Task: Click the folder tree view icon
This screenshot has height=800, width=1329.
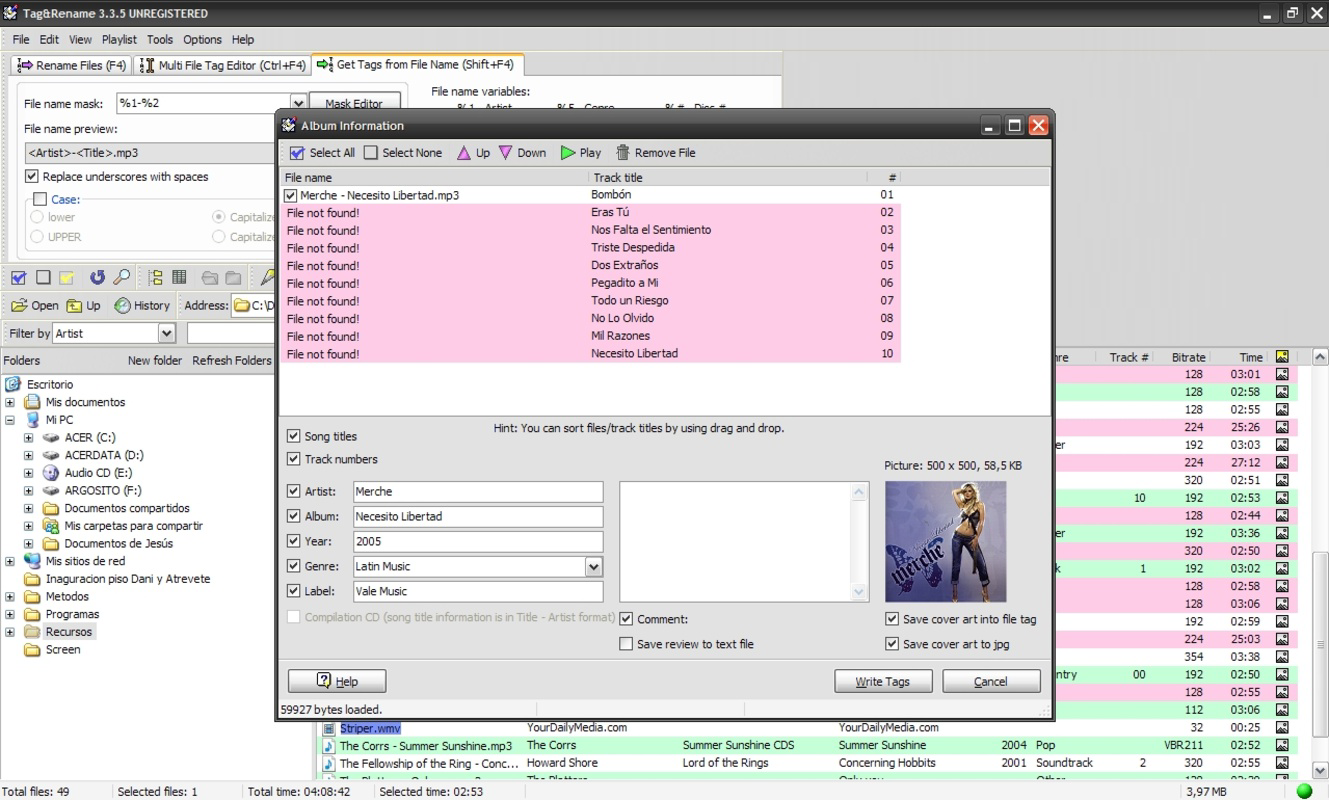Action: click(x=156, y=278)
